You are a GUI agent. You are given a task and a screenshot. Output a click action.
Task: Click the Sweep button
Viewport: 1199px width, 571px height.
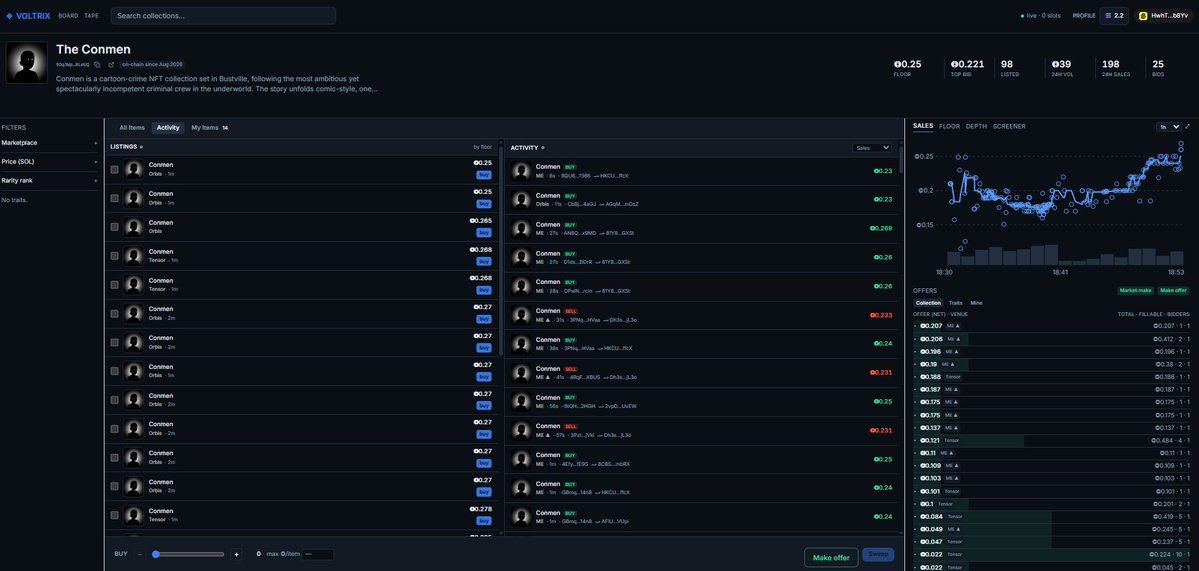pos(879,554)
